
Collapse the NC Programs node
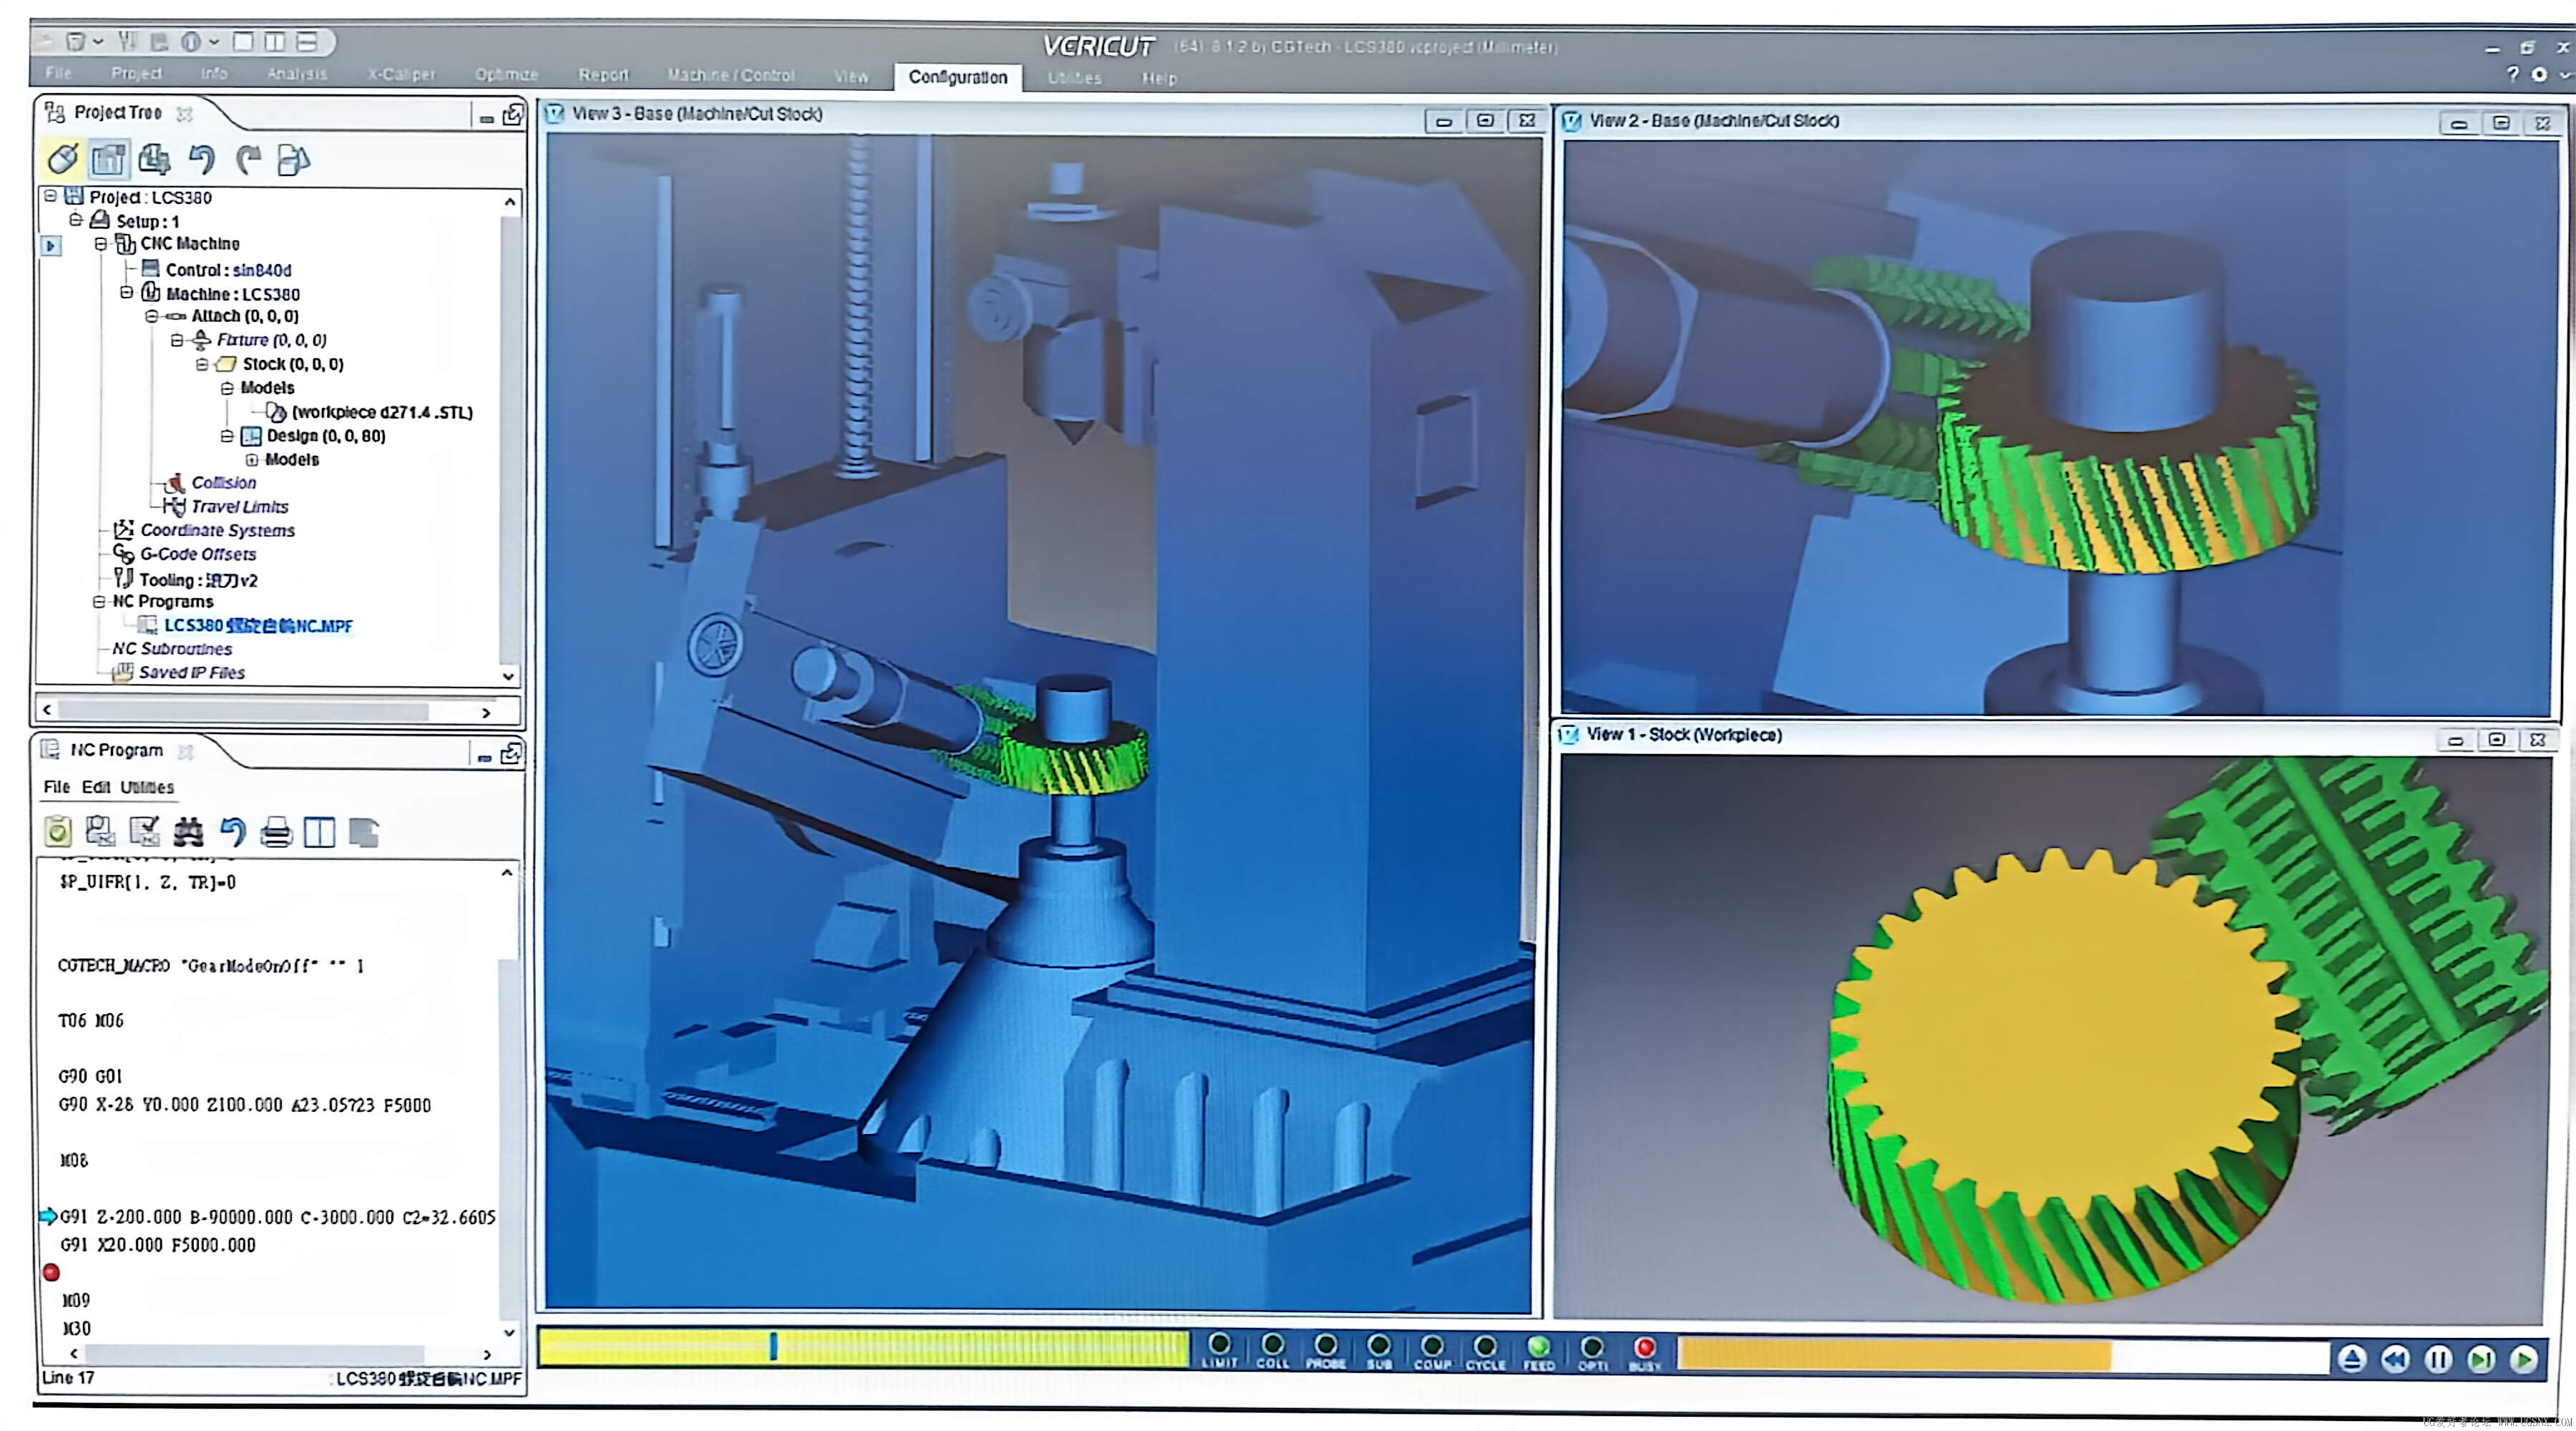coord(99,601)
